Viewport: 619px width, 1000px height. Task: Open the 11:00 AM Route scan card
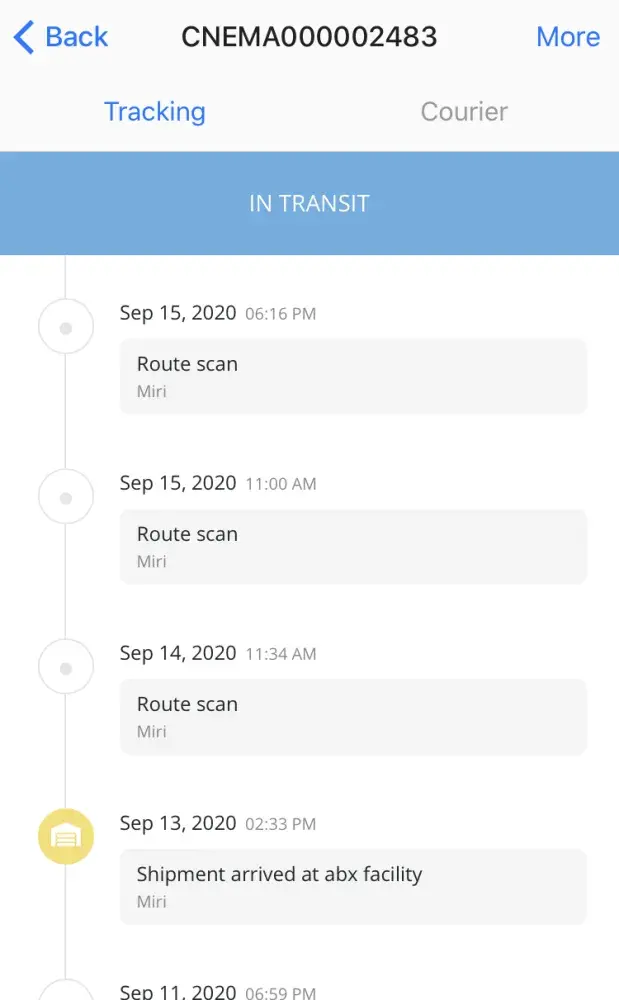pyautogui.click(x=353, y=546)
